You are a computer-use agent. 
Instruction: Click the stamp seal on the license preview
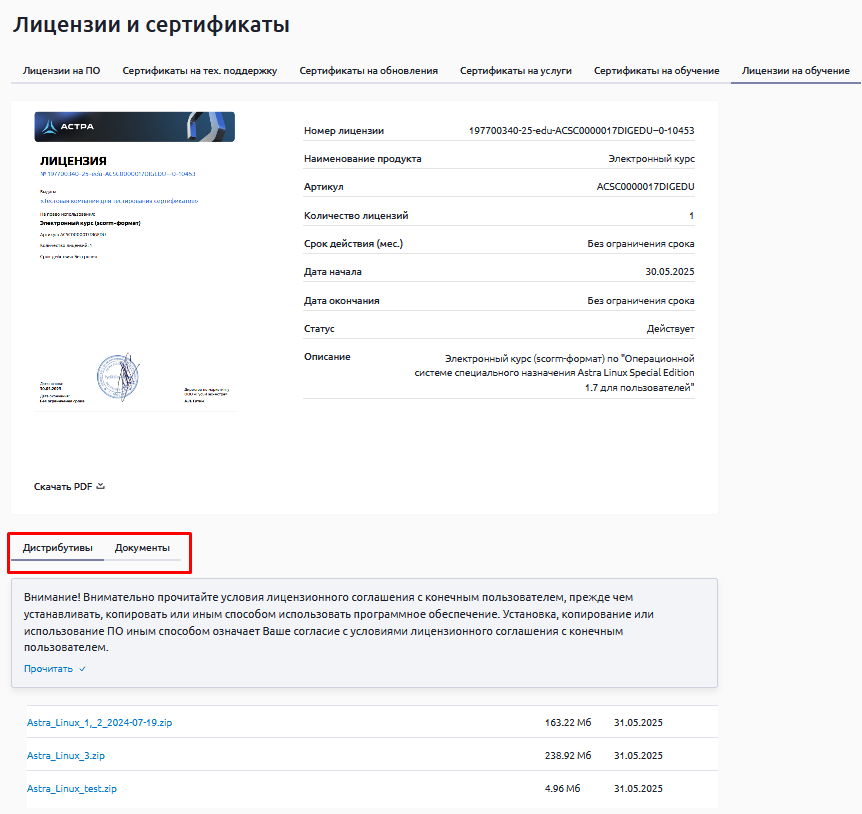click(x=118, y=376)
